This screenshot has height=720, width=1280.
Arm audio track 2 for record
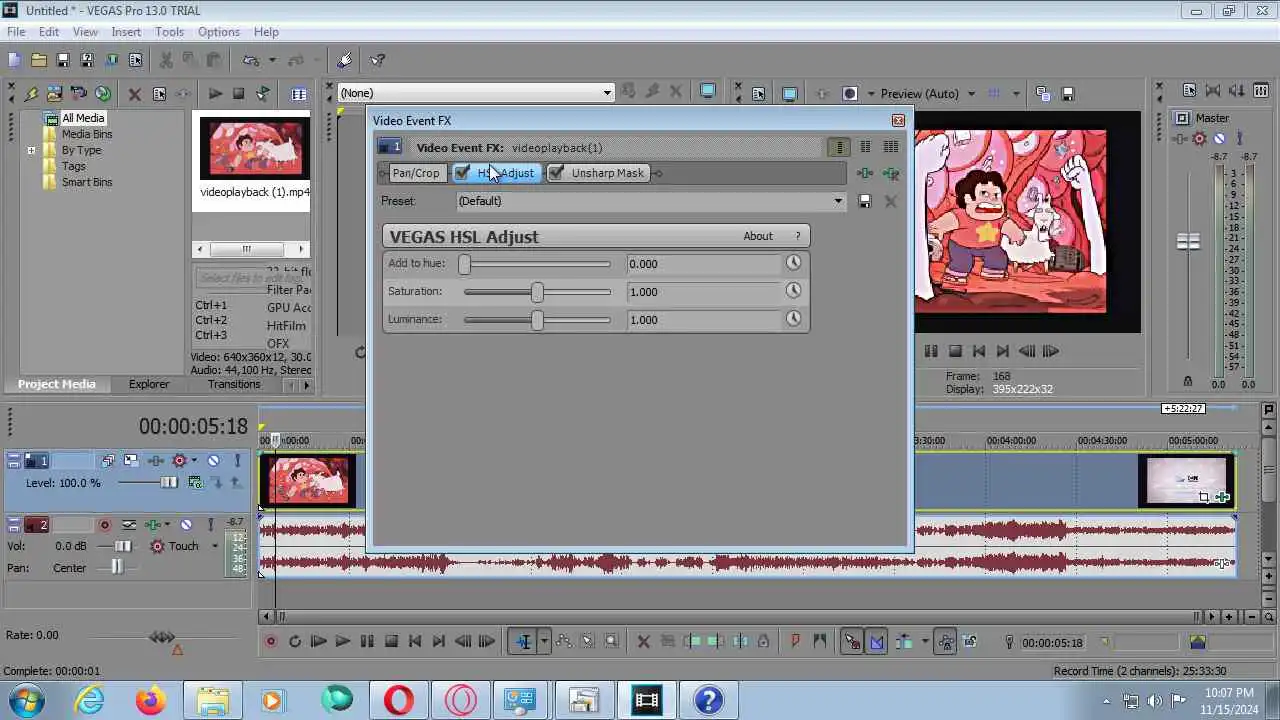click(x=104, y=524)
